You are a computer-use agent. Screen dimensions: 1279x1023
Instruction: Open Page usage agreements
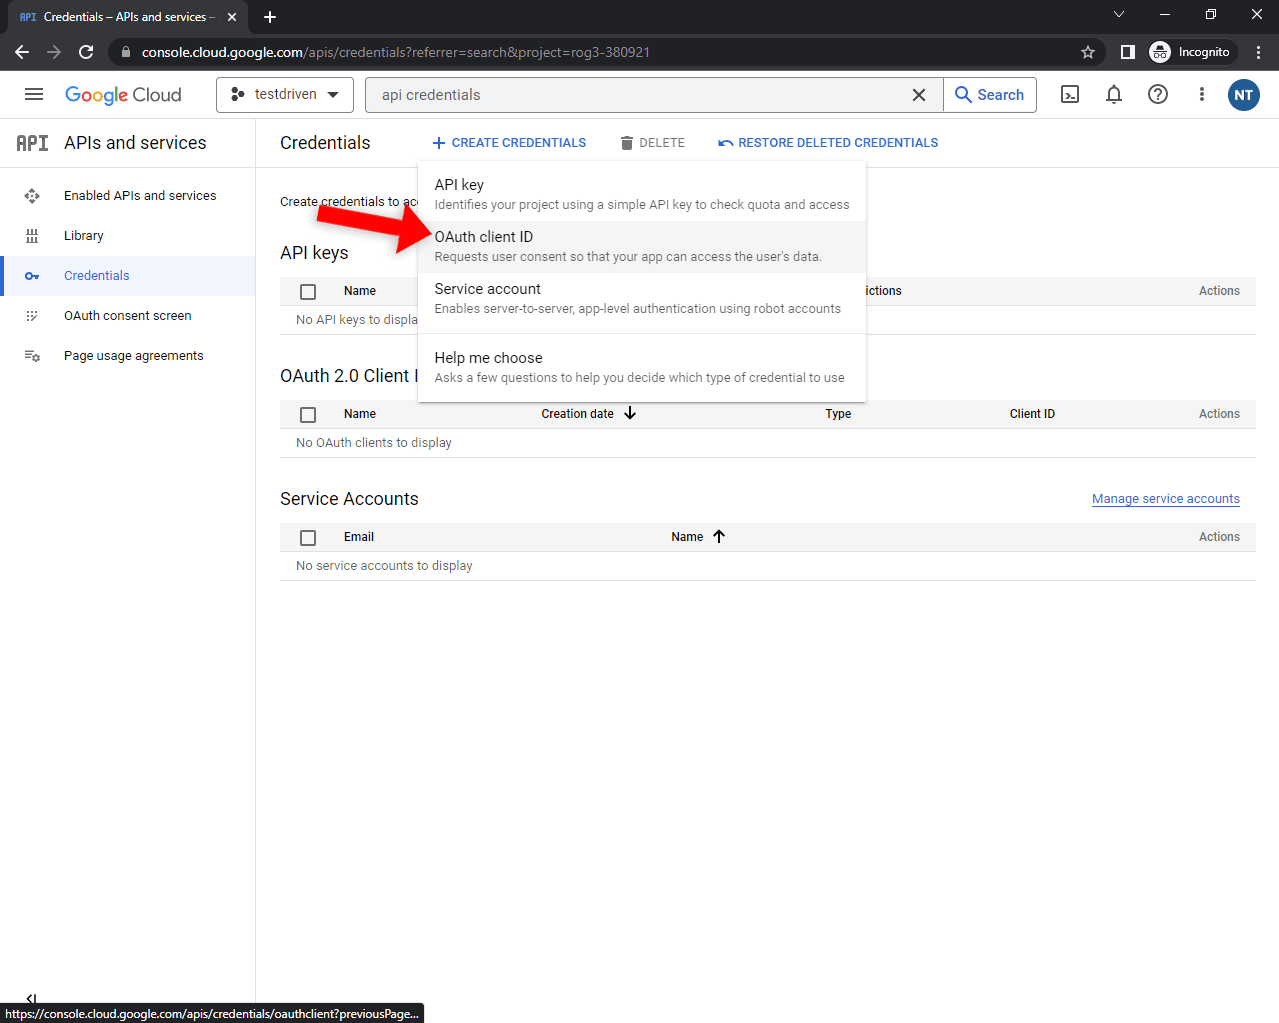pyautogui.click(x=134, y=356)
